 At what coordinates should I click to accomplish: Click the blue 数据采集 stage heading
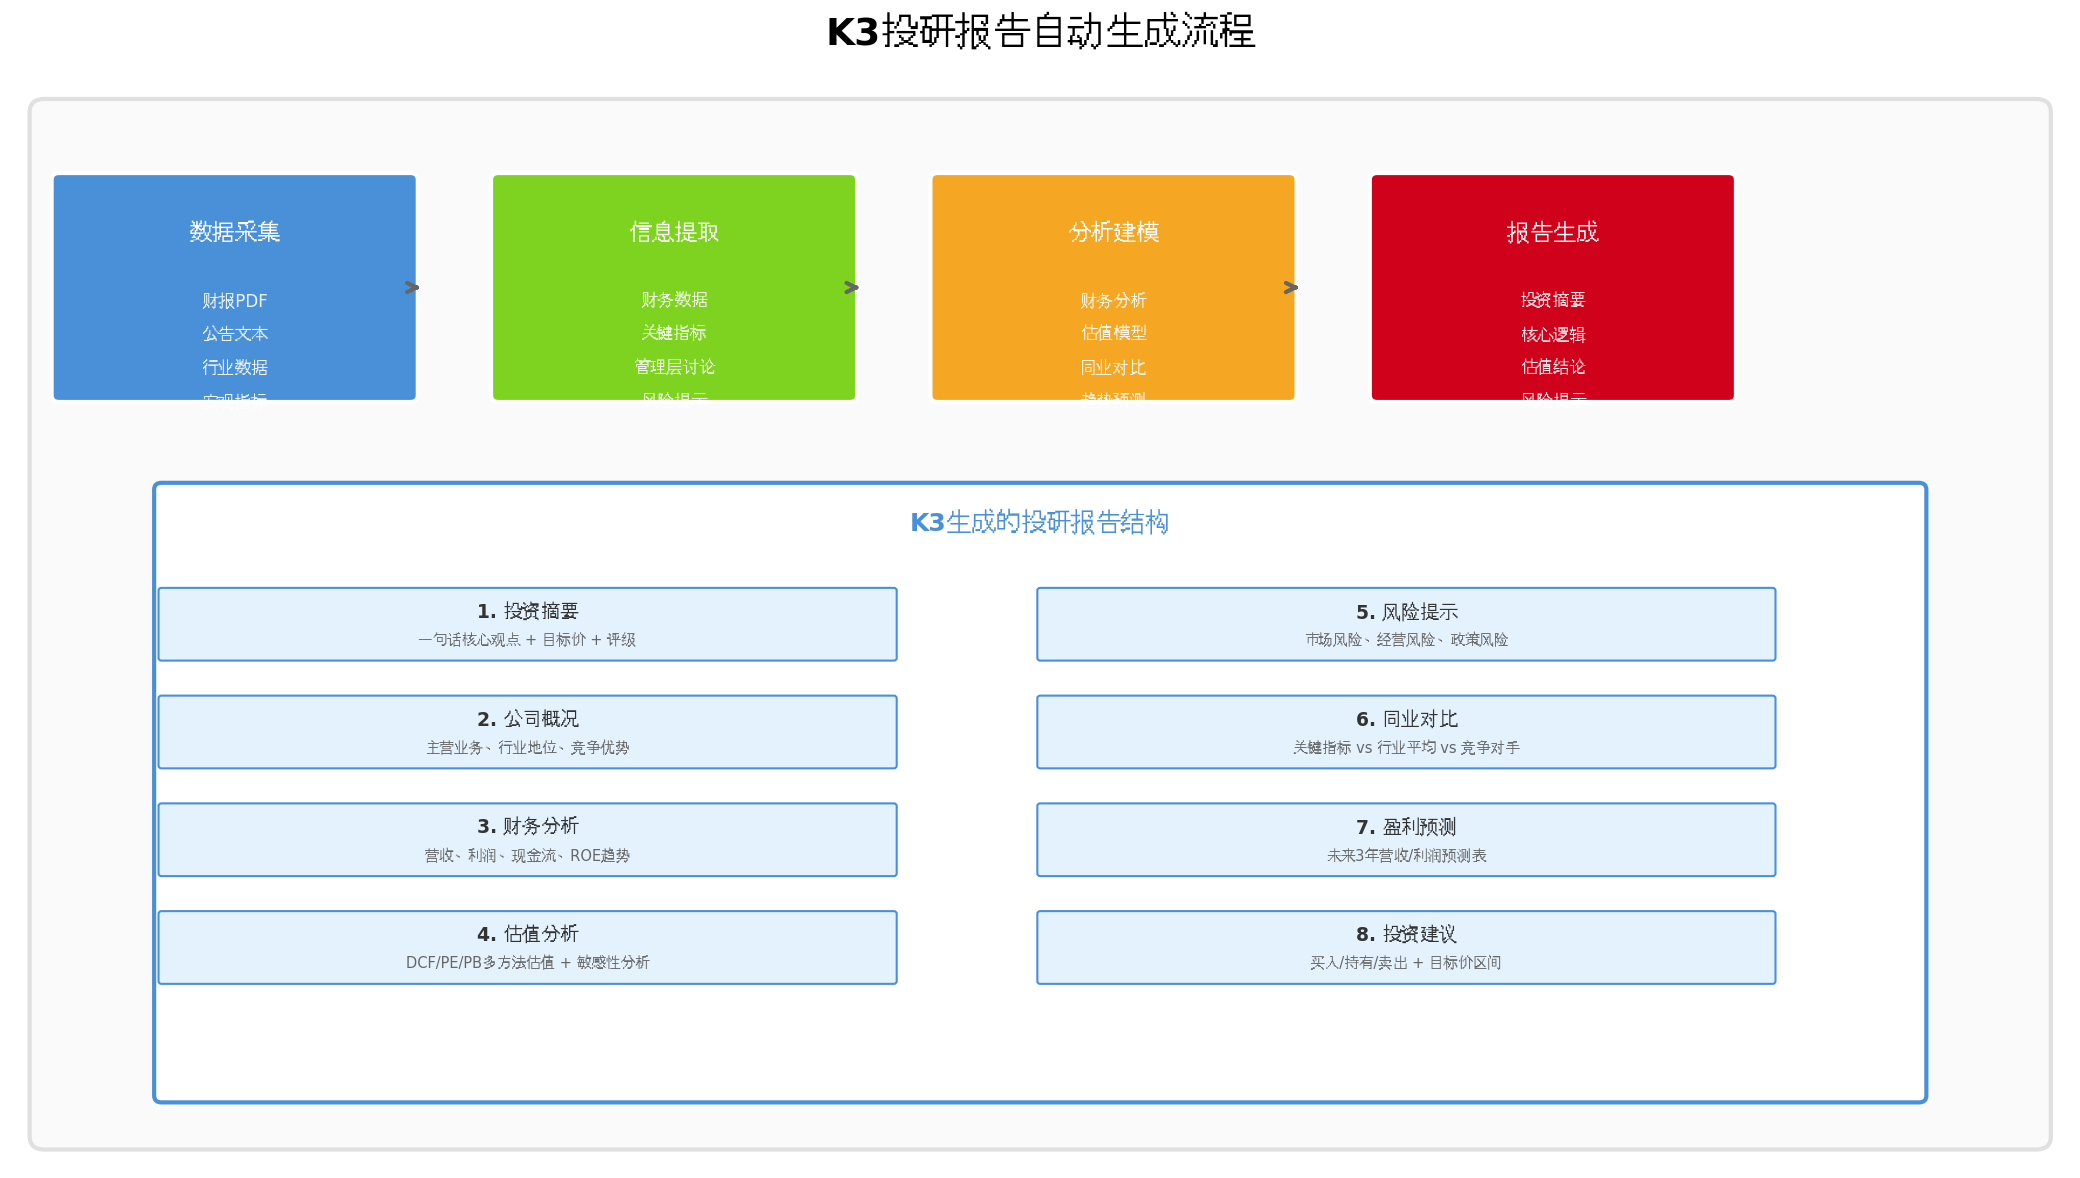(x=235, y=232)
